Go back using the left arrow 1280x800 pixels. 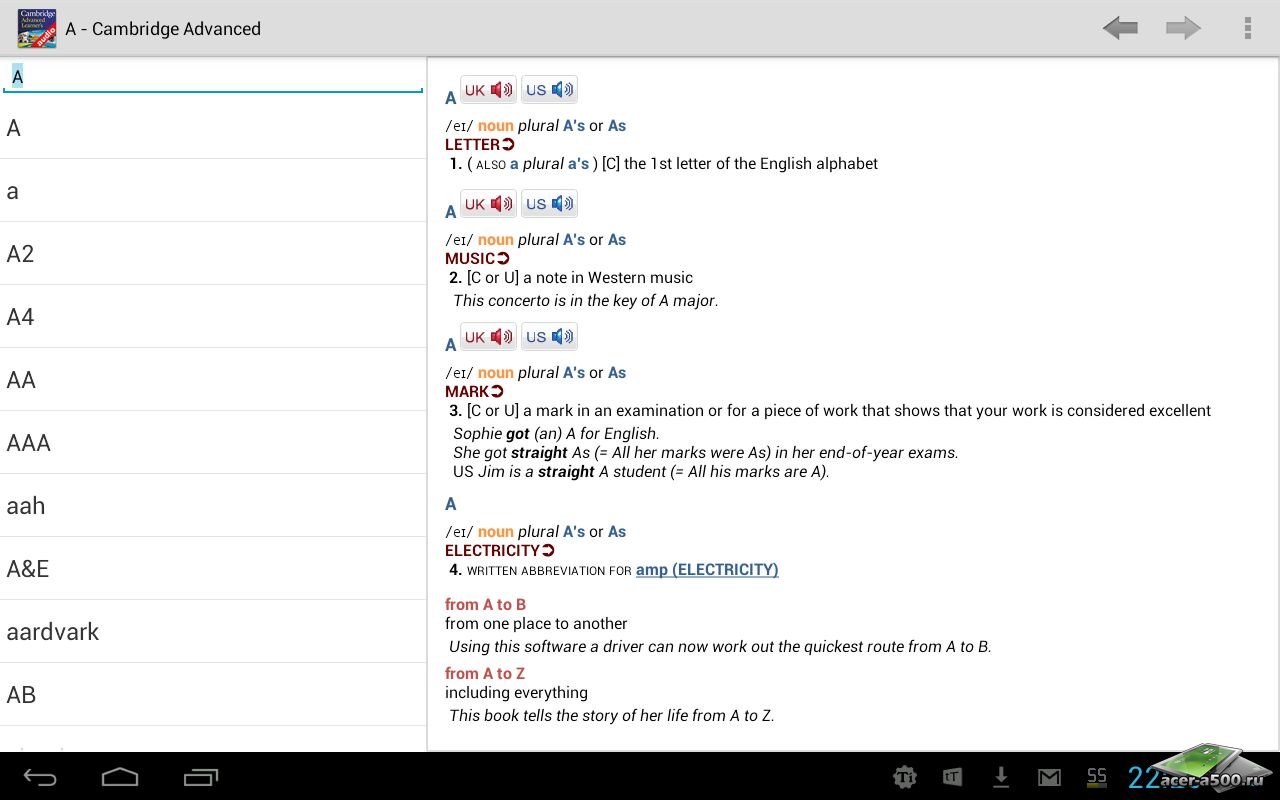1120,28
